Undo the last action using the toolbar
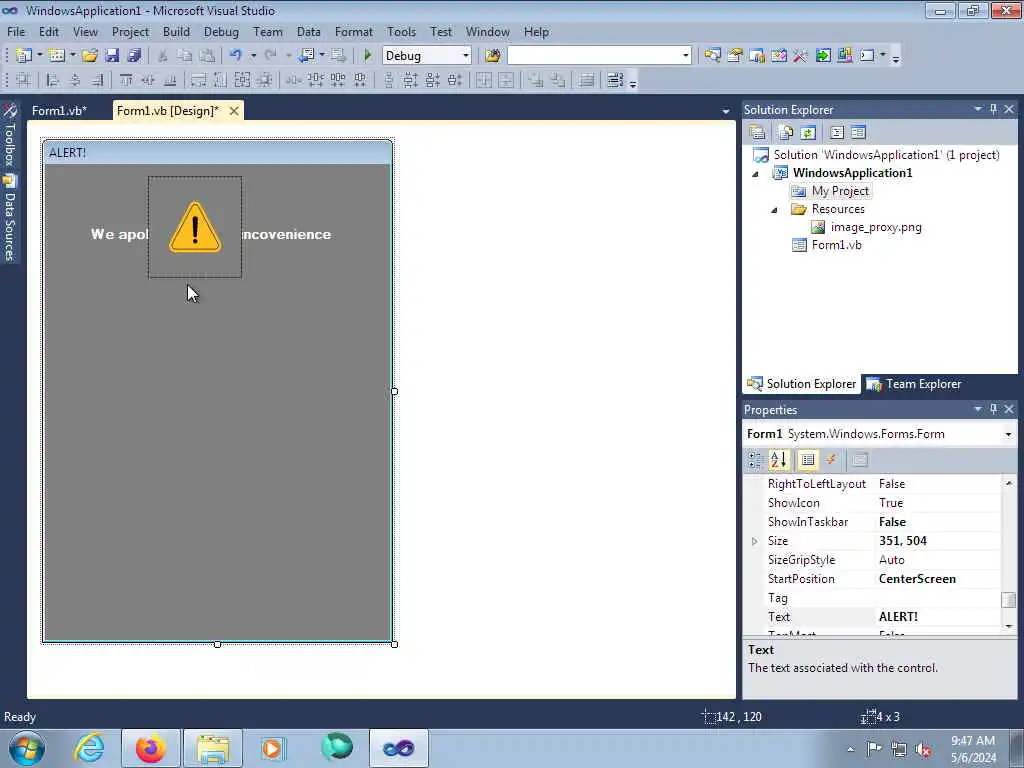This screenshot has height=768, width=1024. (236, 56)
